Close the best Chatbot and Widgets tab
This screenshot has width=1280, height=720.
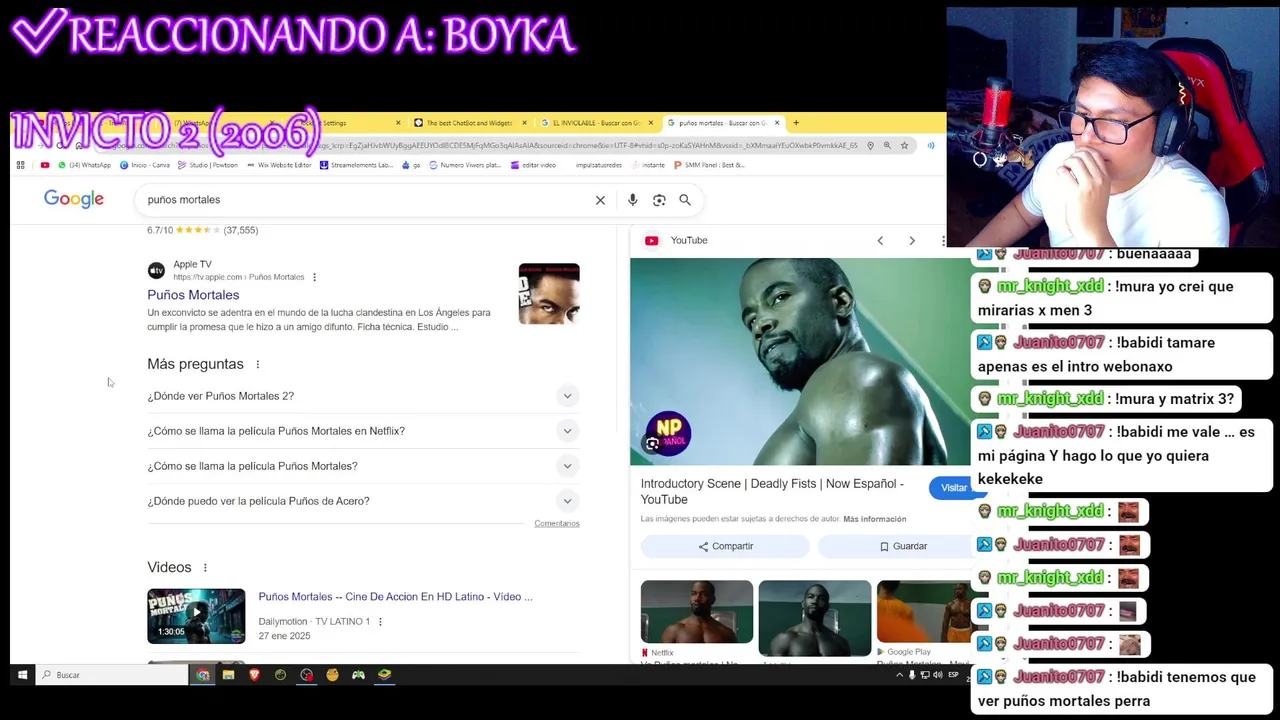click(525, 123)
